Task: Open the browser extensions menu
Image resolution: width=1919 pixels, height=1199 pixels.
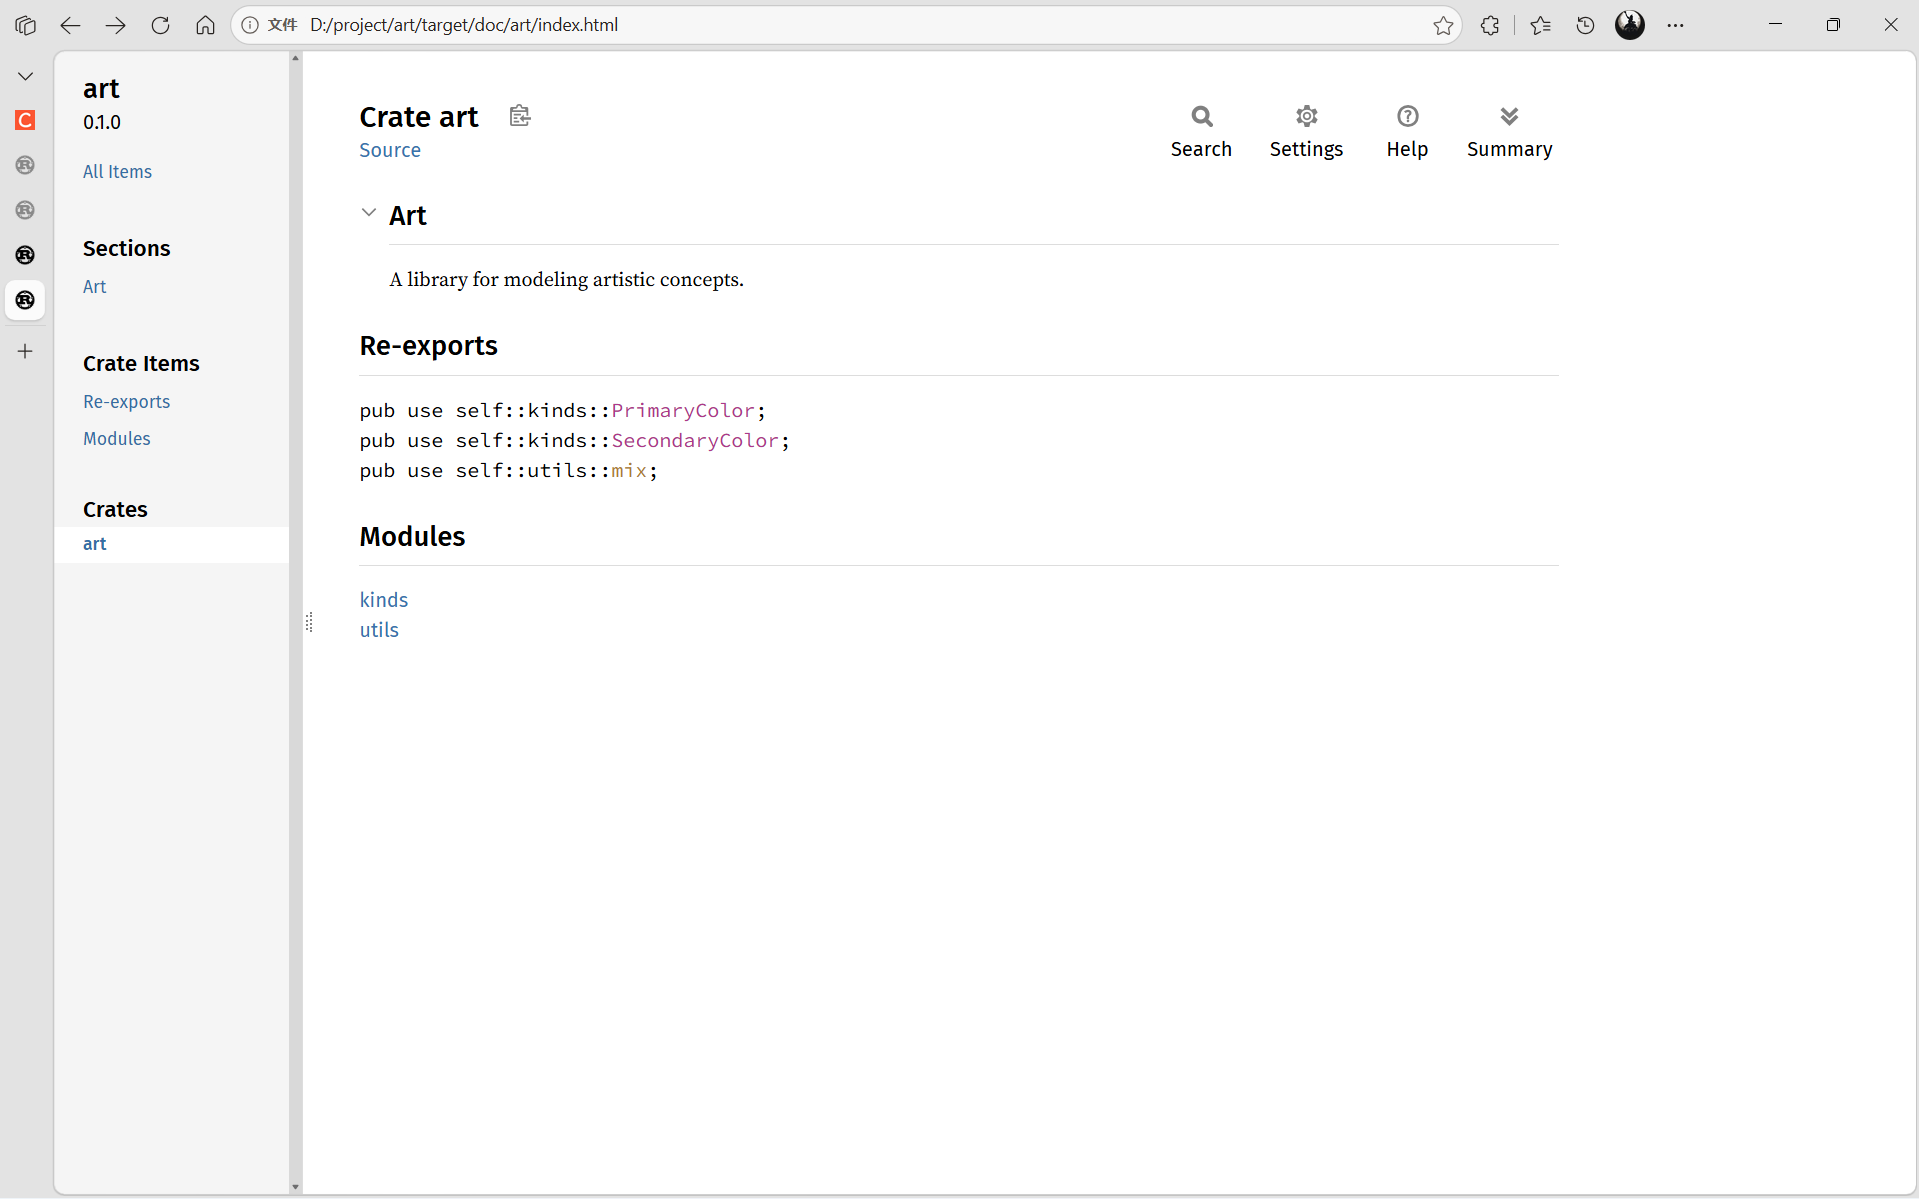Action: pos(1490,25)
